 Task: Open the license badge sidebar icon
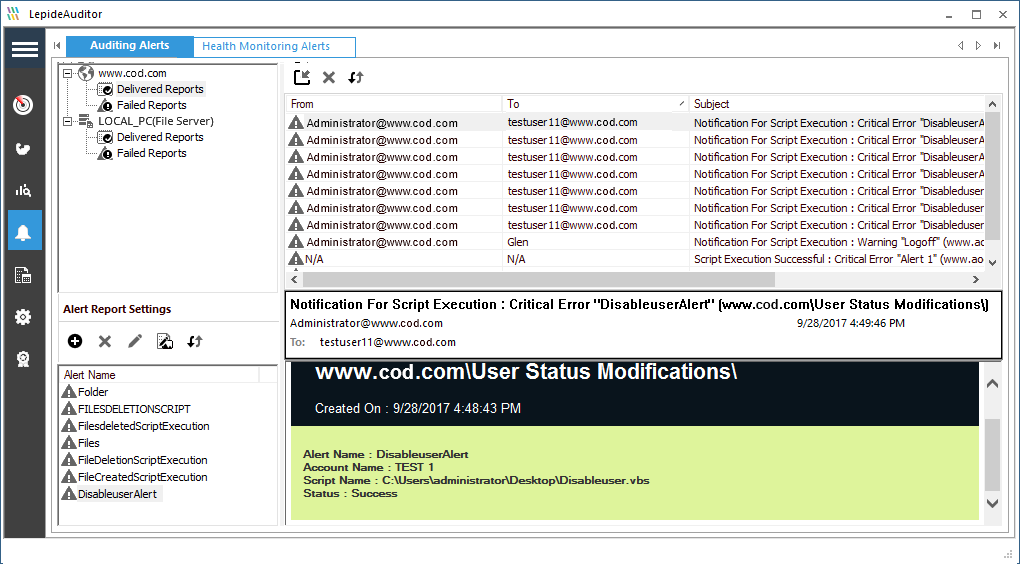[23, 360]
